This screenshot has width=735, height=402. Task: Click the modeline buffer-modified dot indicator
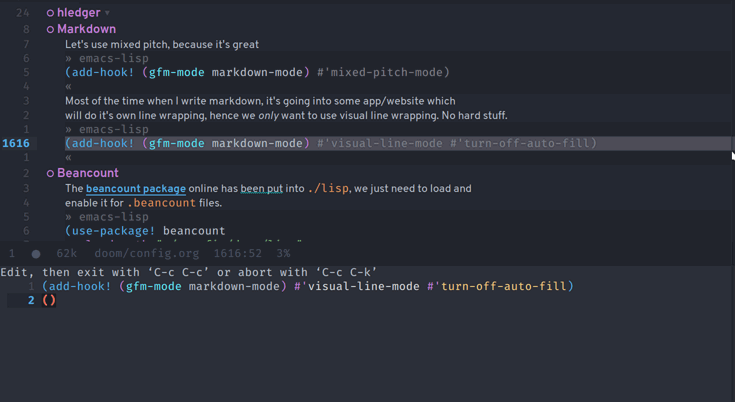pyautogui.click(x=36, y=254)
